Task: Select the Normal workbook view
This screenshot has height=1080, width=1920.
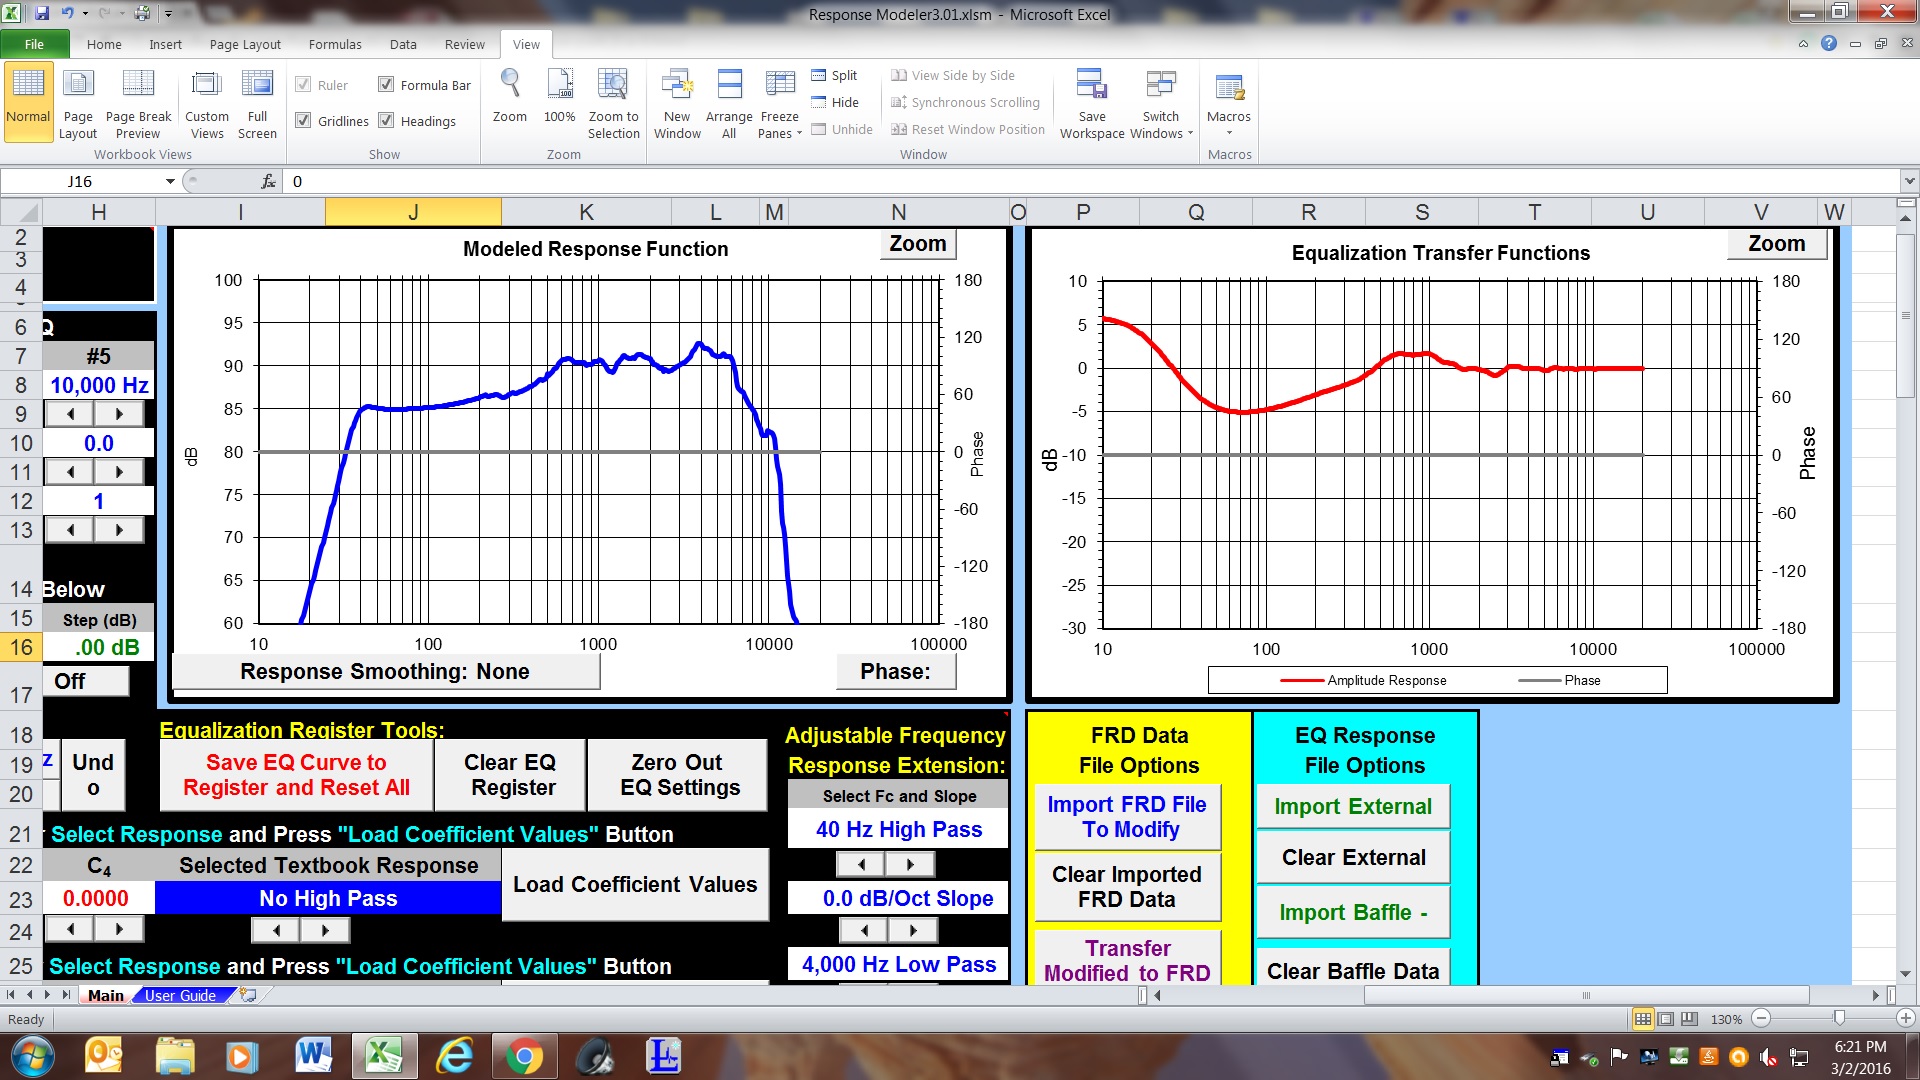Action: pos(28,103)
